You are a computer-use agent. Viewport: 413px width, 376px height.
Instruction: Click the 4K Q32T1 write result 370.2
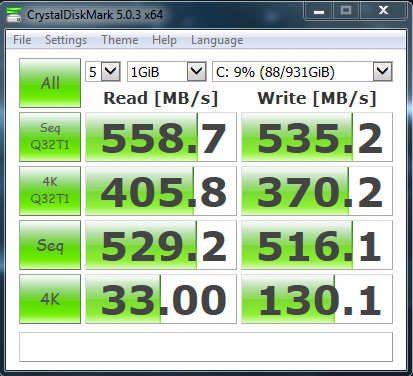coord(317,191)
